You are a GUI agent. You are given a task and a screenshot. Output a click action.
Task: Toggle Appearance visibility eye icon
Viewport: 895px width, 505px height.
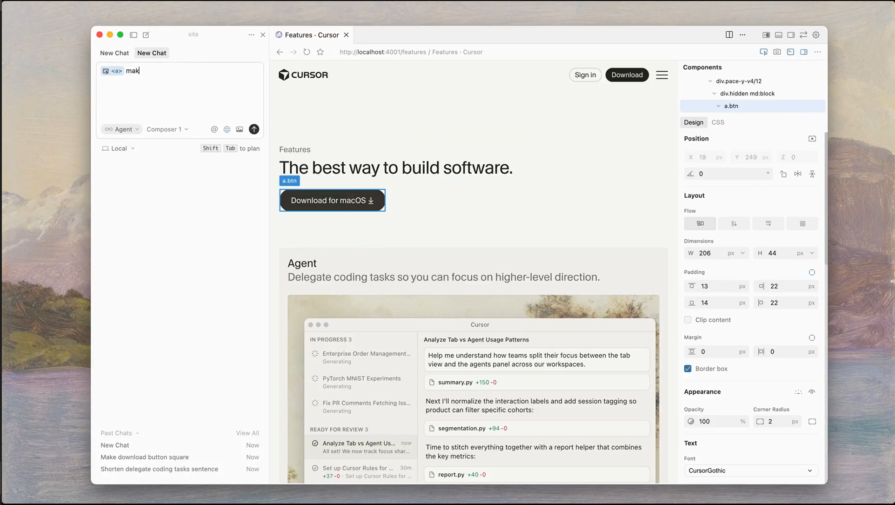[x=812, y=392]
